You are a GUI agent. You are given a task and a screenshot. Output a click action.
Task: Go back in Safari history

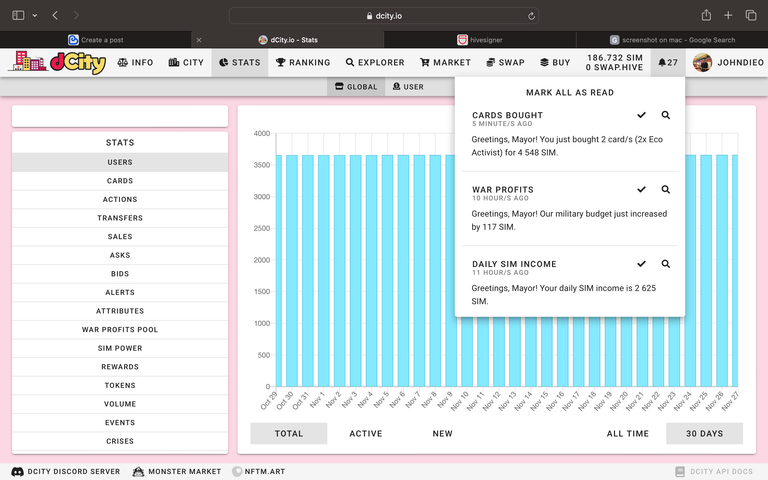(x=55, y=15)
